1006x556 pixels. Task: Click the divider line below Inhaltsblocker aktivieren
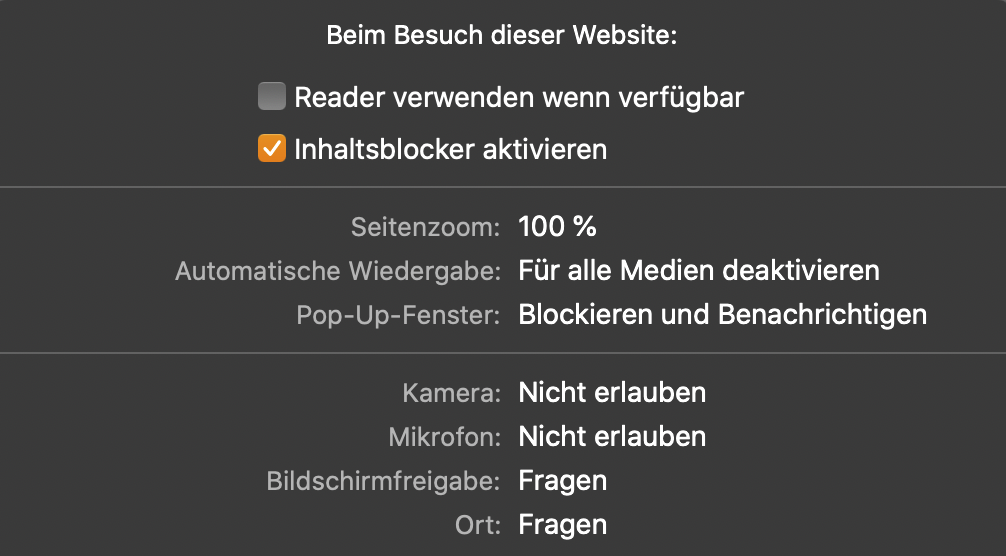point(502,186)
